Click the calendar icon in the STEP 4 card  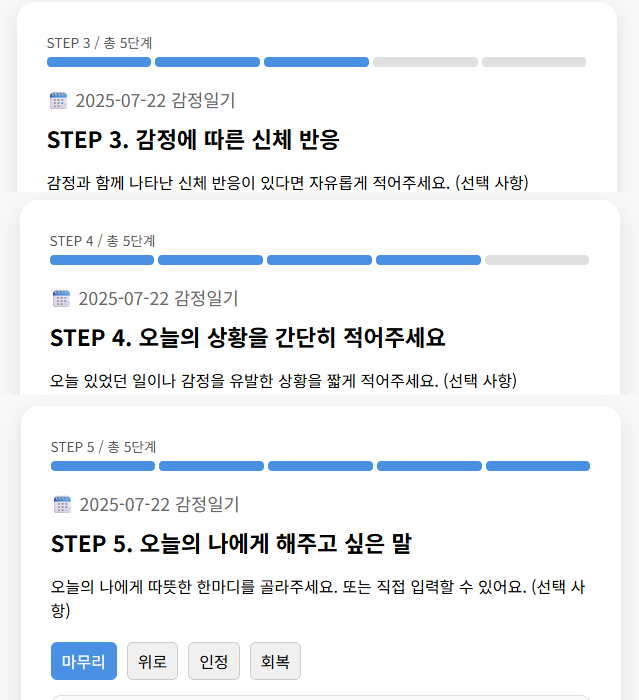[61, 298]
